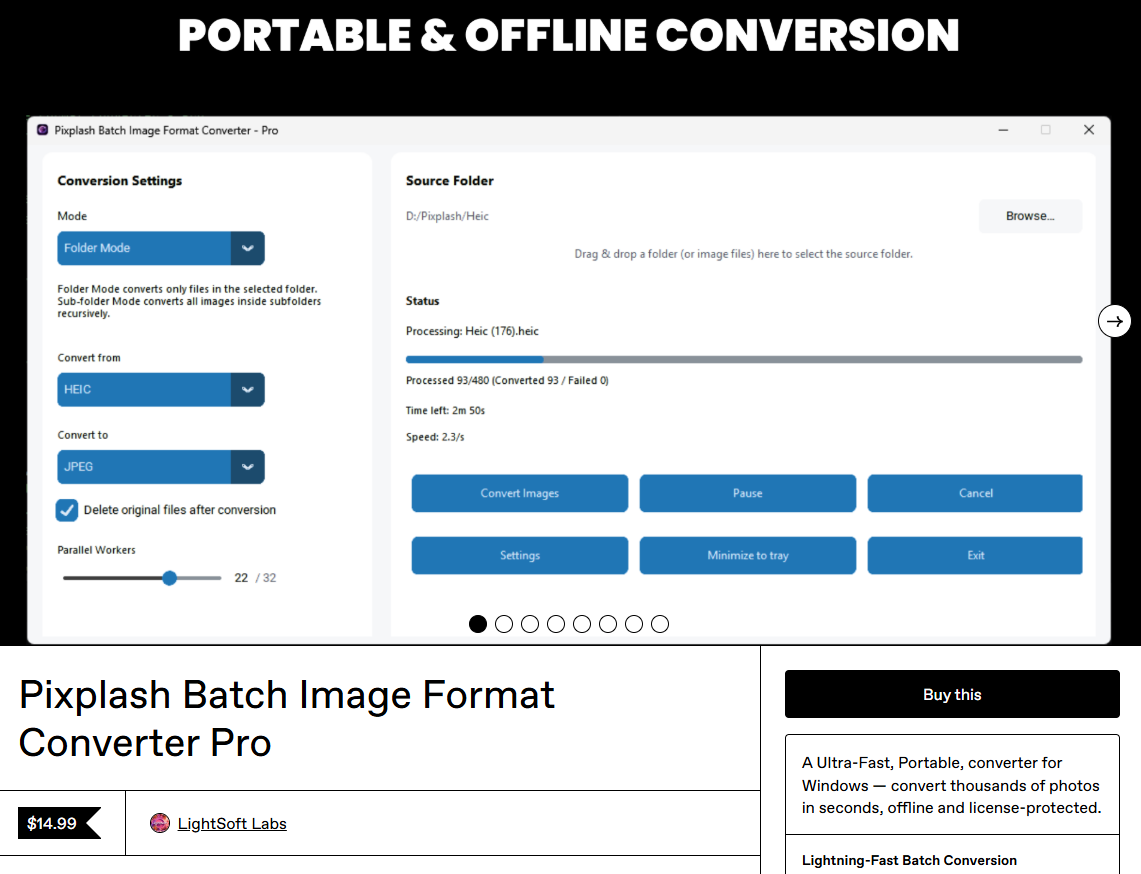Click 'Time left: 2m 50s' text
The height and width of the screenshot is (874, 1141).
pos(445,410)
